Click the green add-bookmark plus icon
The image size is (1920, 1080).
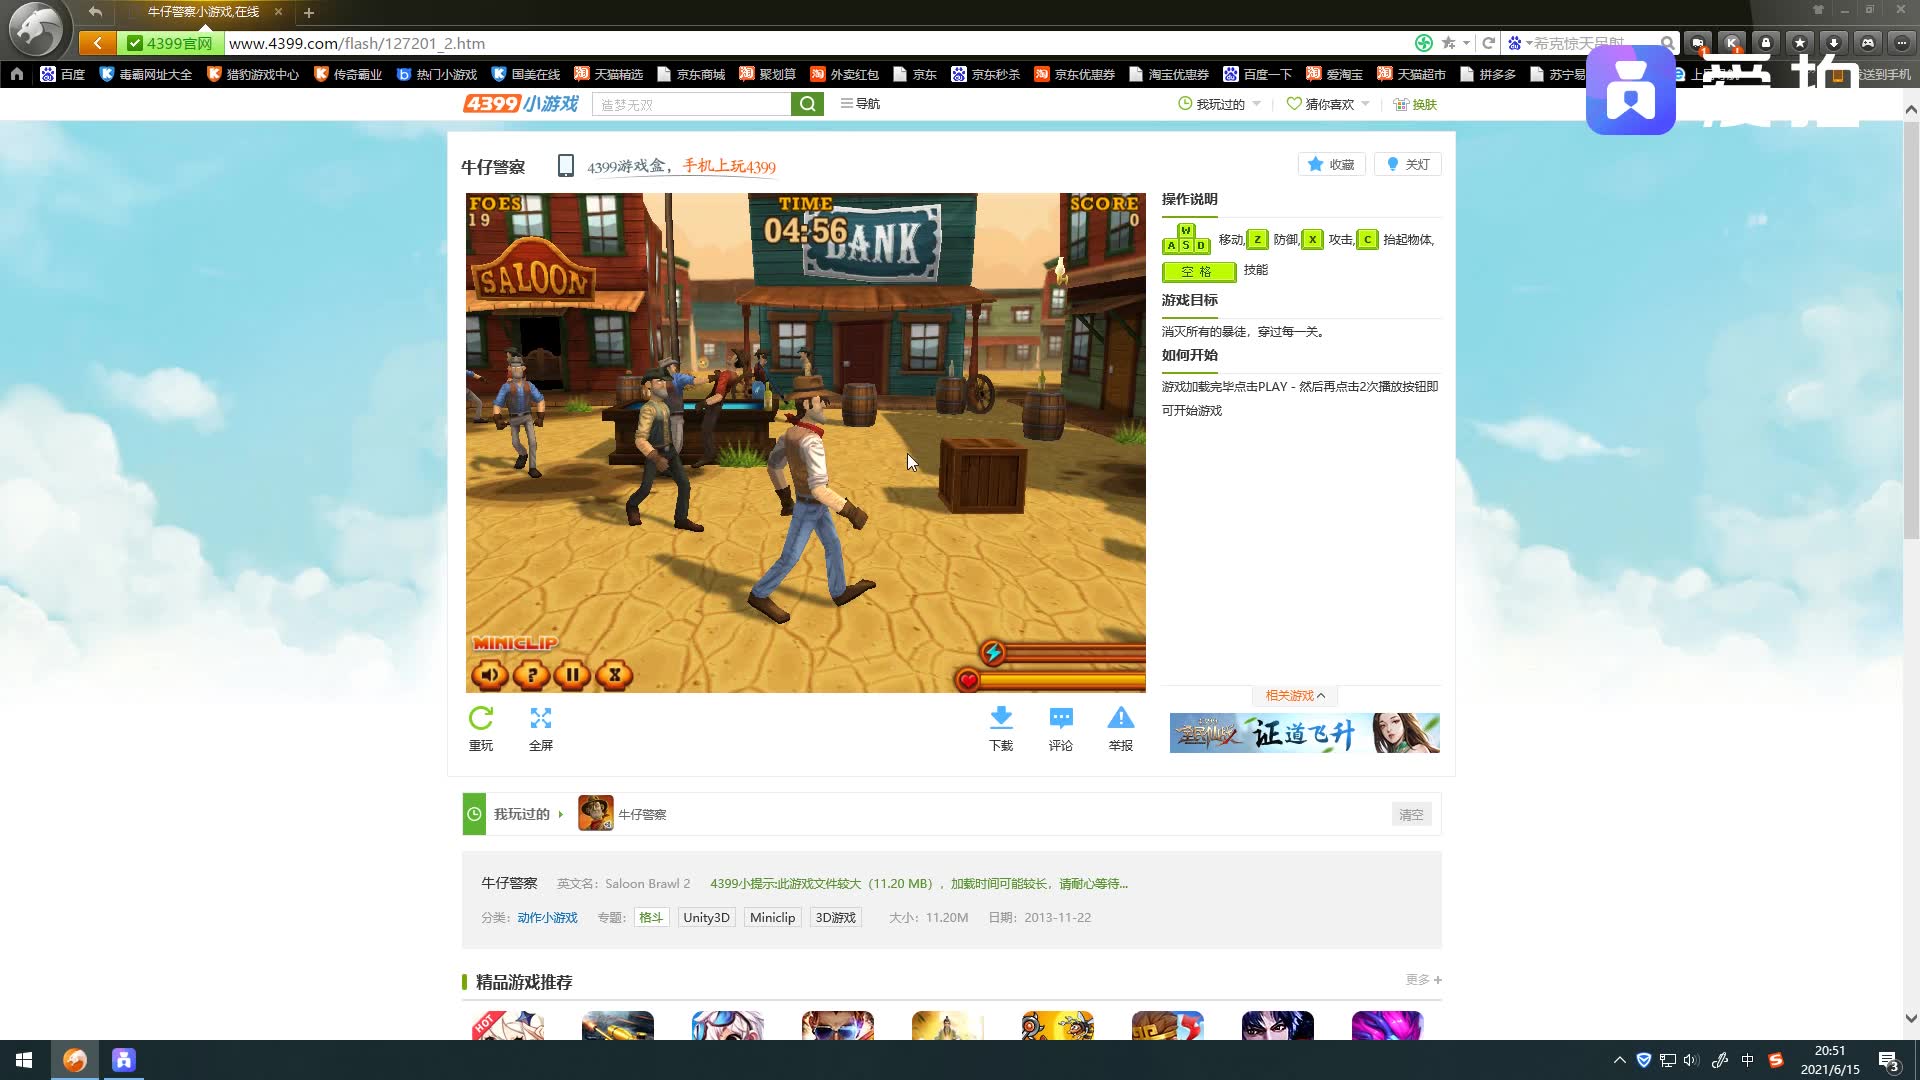(x=1423, y=43)
